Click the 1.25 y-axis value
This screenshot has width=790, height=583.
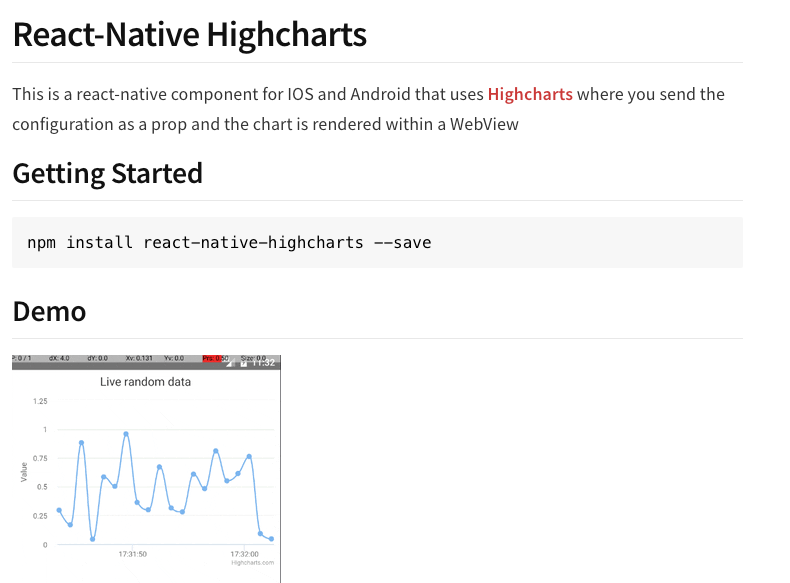click(40, 401)
